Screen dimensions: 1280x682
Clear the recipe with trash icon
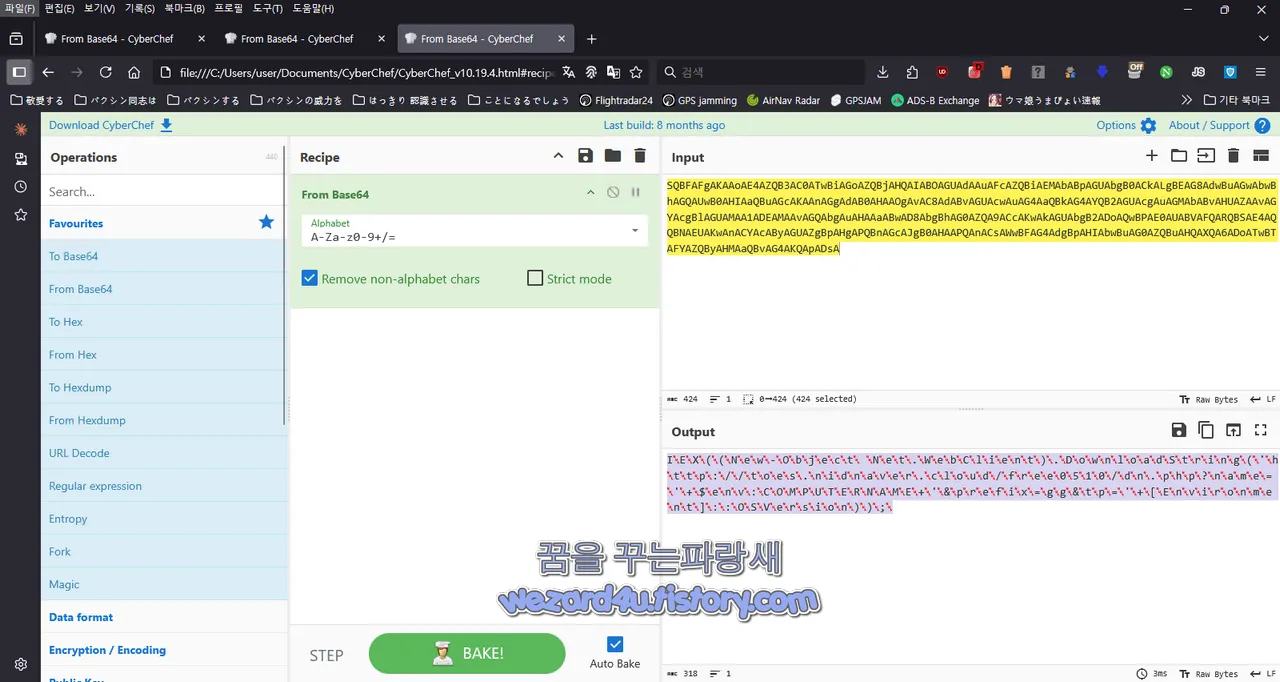pos(640,156)
